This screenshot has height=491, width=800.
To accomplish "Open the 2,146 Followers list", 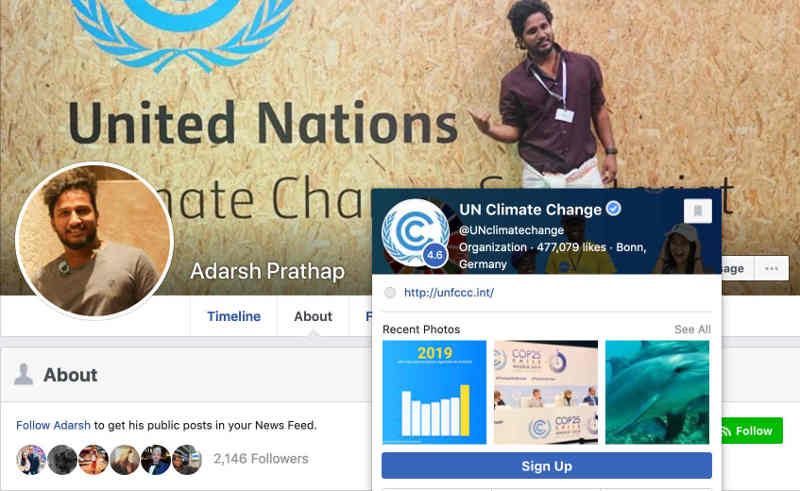I will pyautogui.click(x=261, y=459).
